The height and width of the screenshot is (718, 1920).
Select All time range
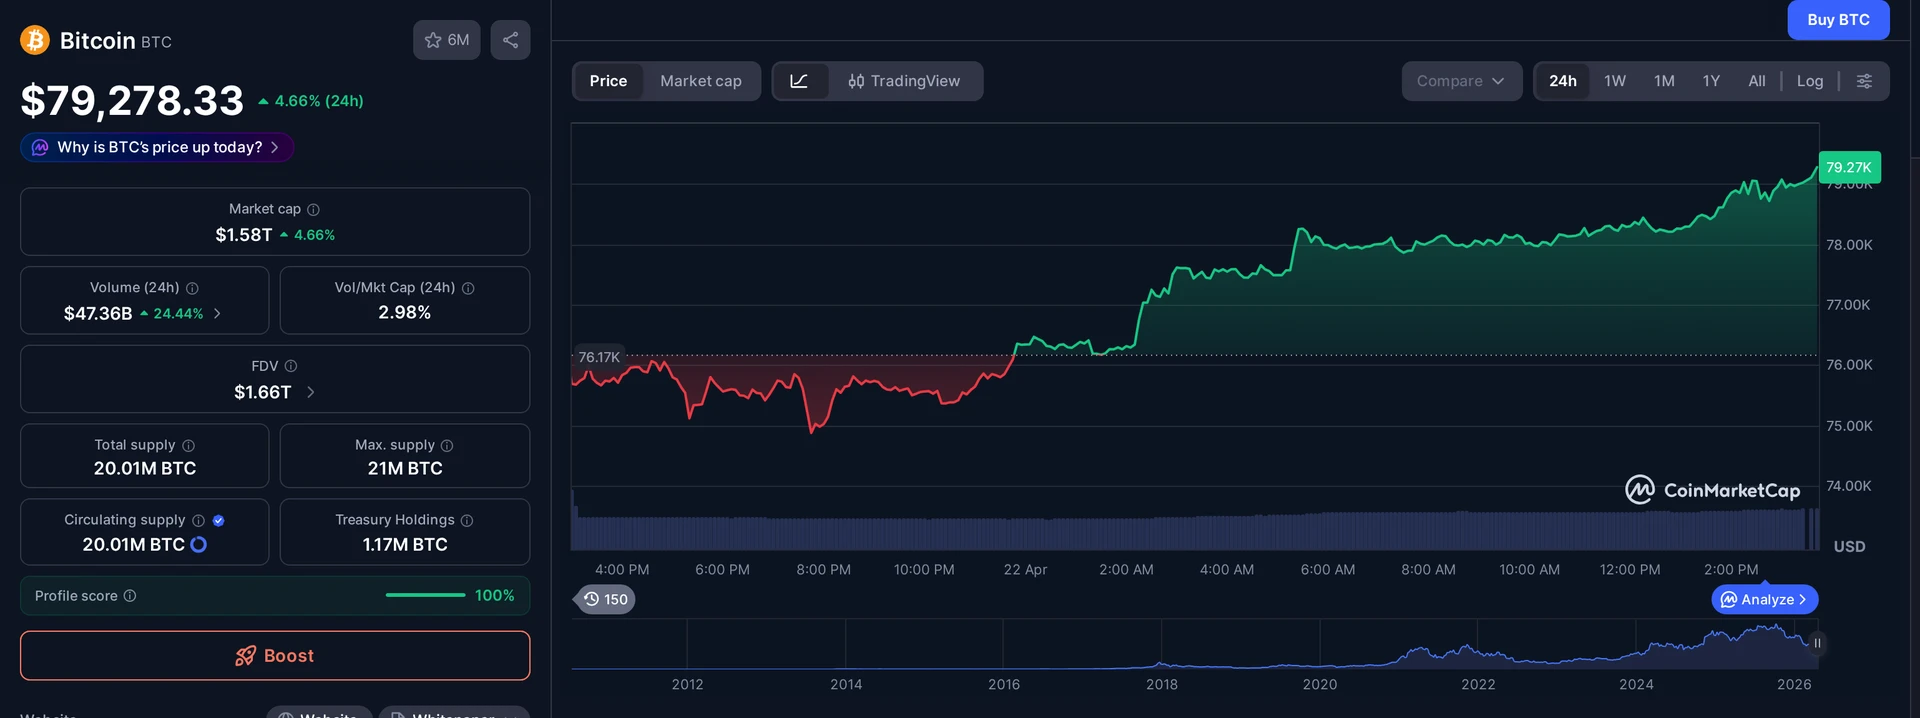tap(1757, 81)
